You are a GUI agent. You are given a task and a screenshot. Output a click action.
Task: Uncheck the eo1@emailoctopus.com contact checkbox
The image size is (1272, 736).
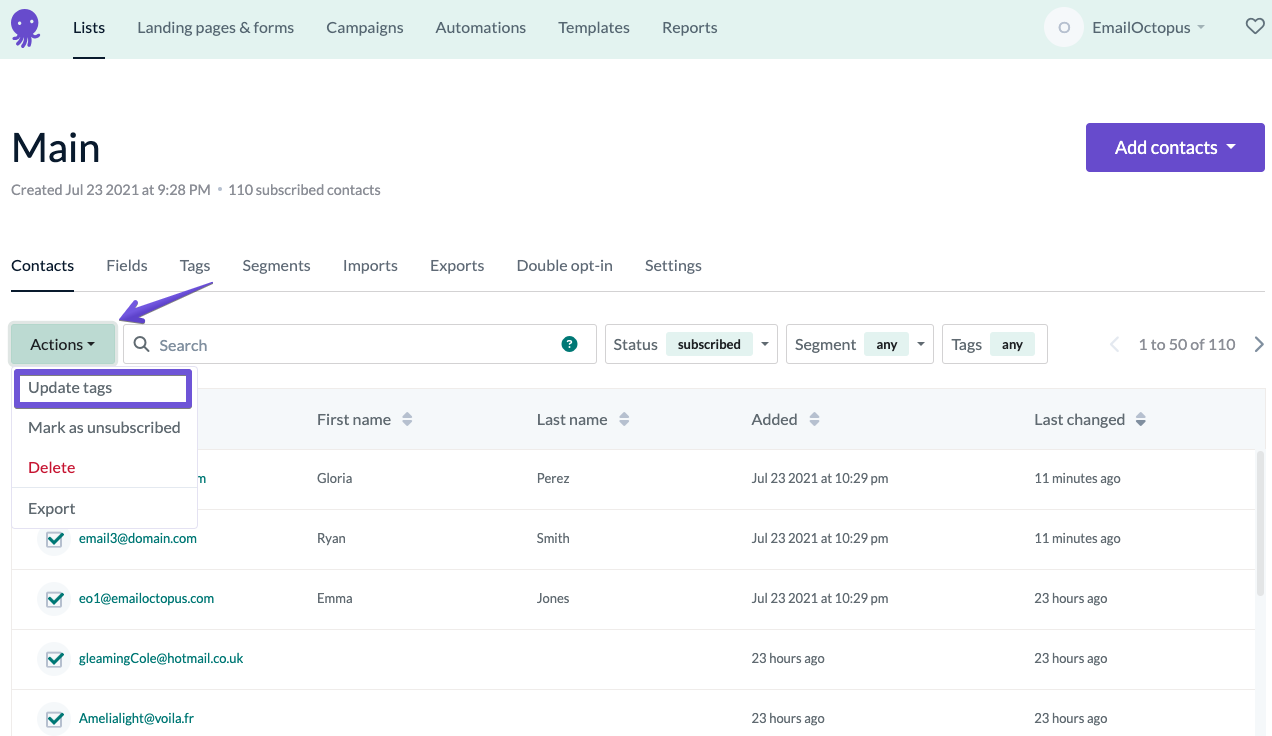53,599
